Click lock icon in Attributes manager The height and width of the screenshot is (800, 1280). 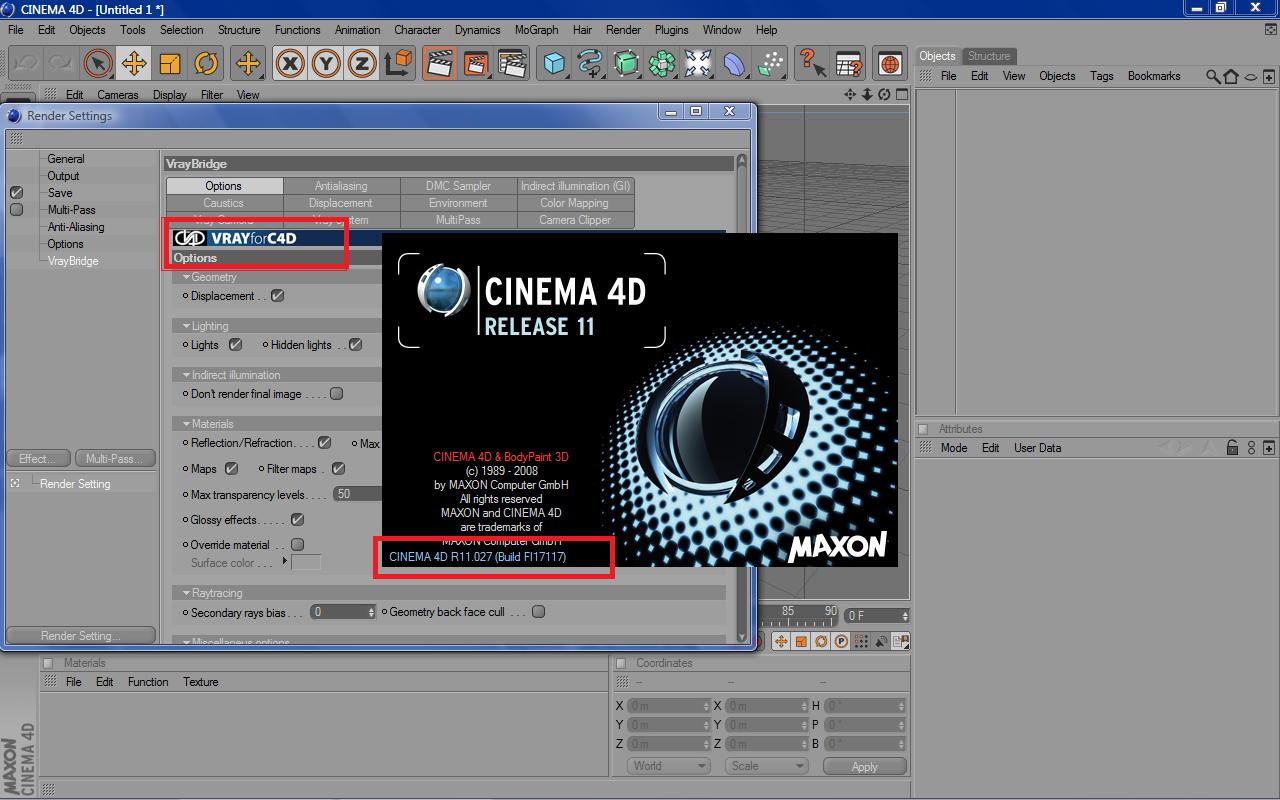[x=1233, y=448]
